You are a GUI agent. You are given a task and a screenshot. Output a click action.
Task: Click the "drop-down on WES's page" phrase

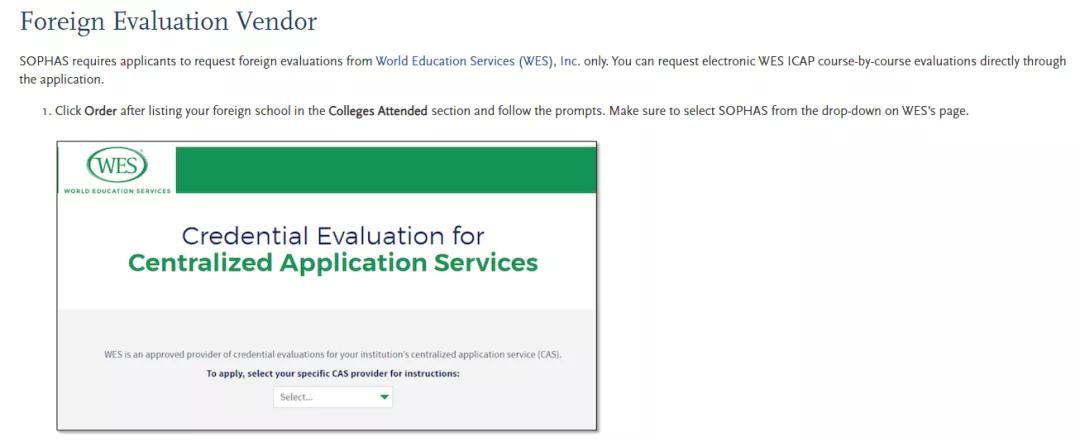(x=903, y=110)
